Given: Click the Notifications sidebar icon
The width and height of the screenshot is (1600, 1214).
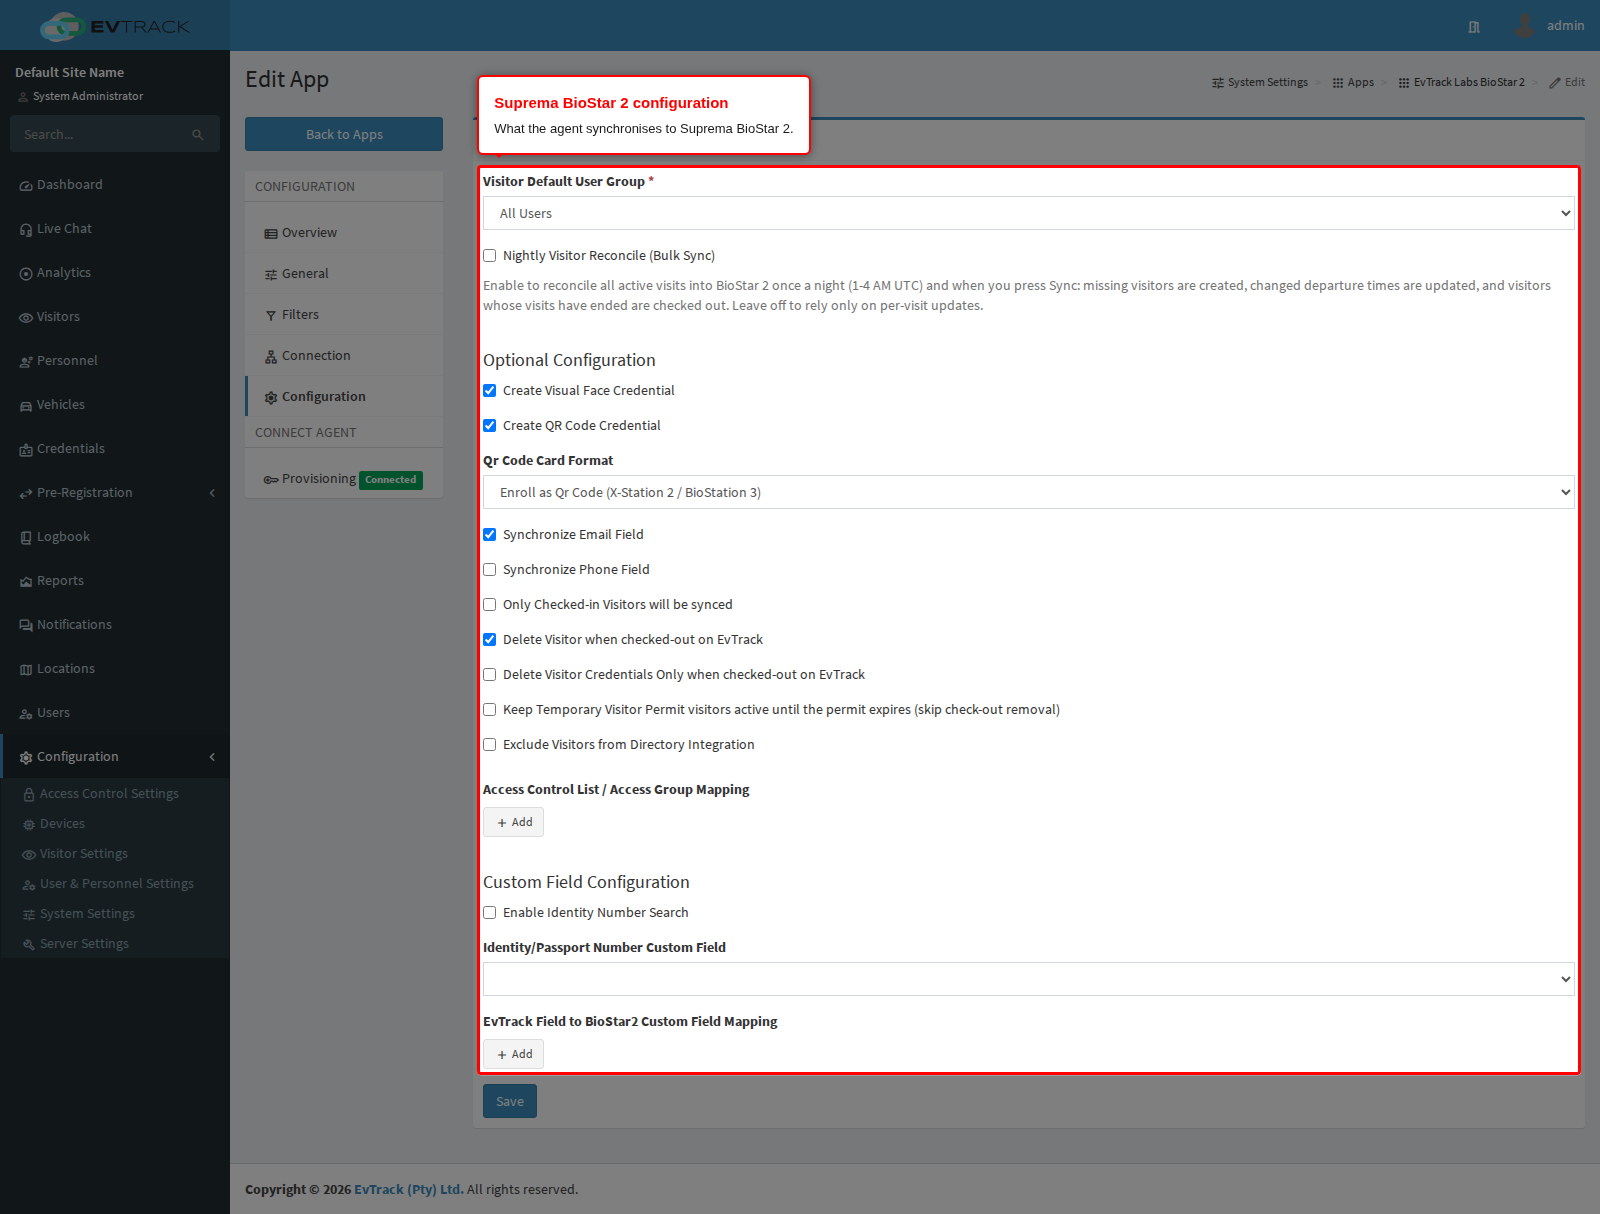Looking at the screenshot, I should point(26,626).
